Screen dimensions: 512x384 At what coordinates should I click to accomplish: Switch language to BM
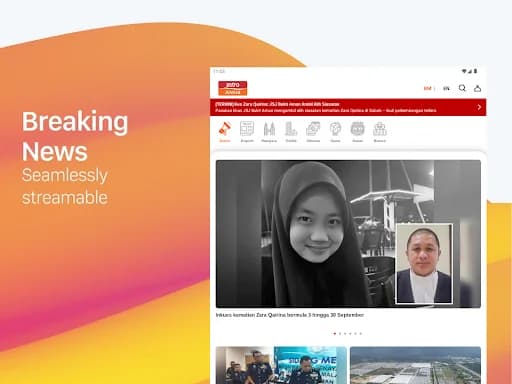(427, 88)
